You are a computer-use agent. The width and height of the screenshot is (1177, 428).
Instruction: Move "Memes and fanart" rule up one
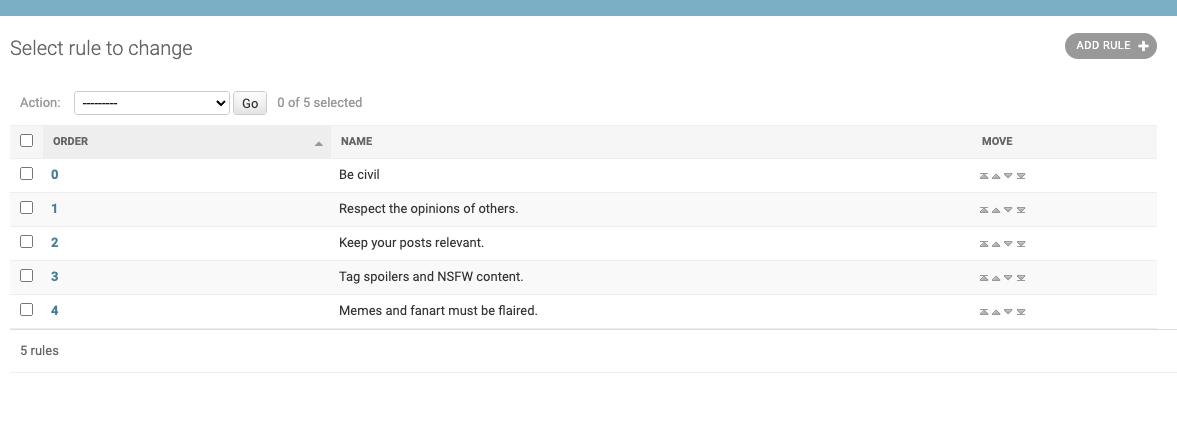pyautogui.click(x=996, y=312)
